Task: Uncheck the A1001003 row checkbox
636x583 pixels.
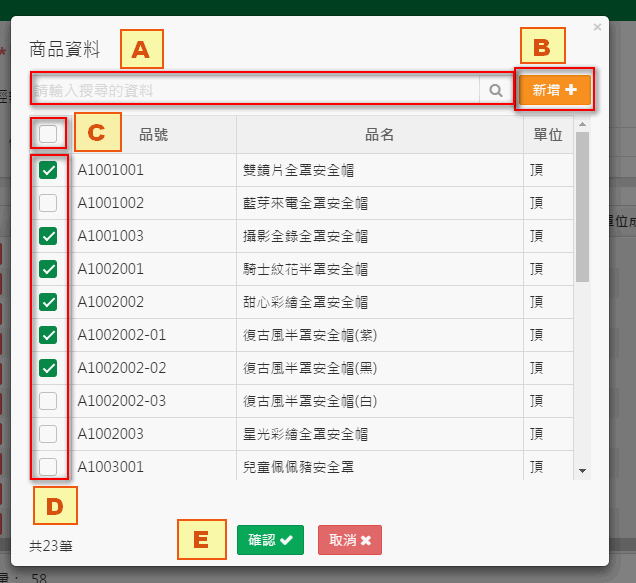Action: click(48, 236)
